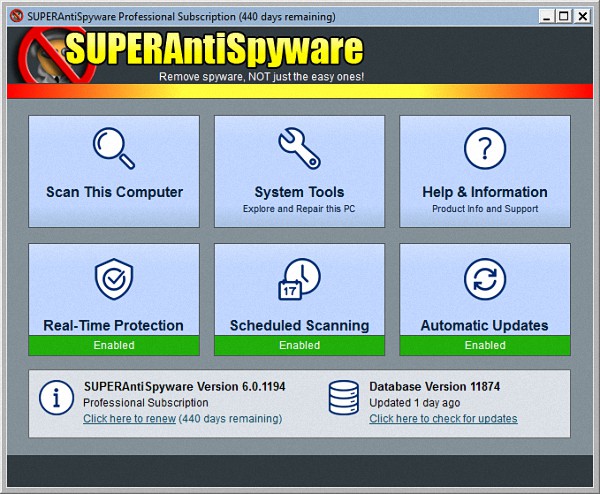Click the Explore and Repair this PC subtitle
Viewport: 600px width, 494px height.
299,209
